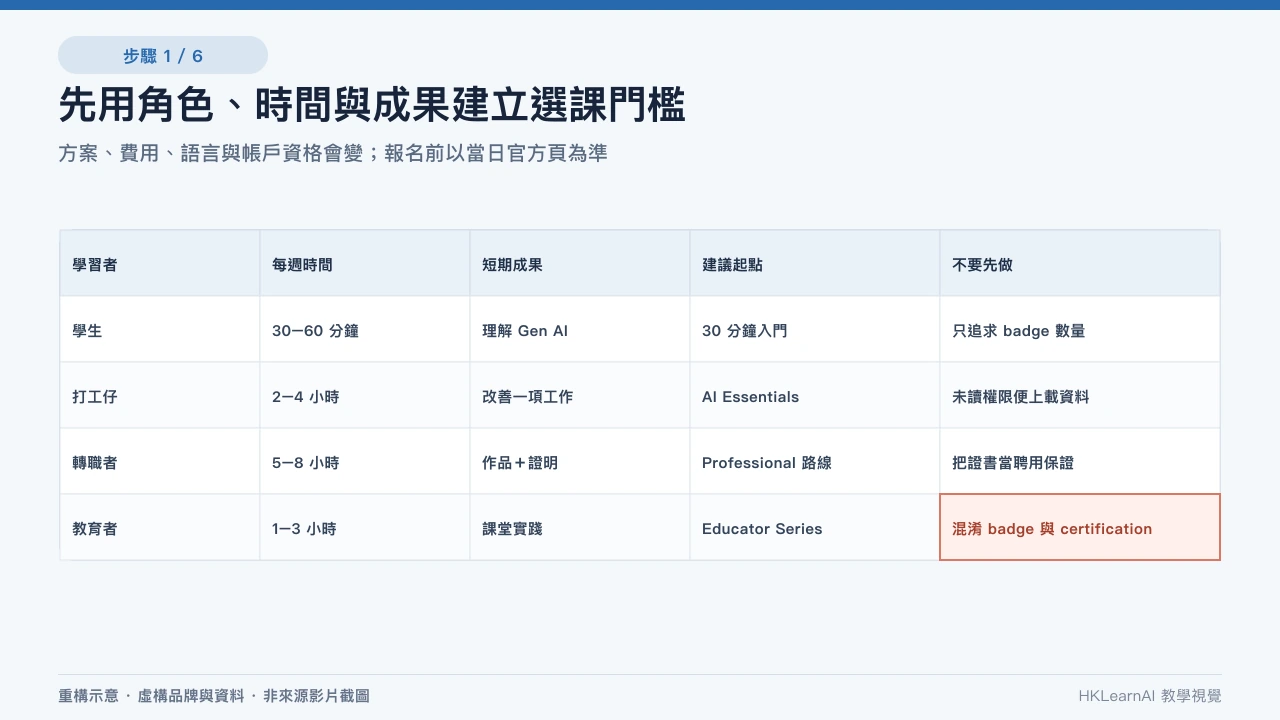The width and height of the screenshot is (1280, 720).
Task: Select the 學習者 column header
Action: (160, 264)
